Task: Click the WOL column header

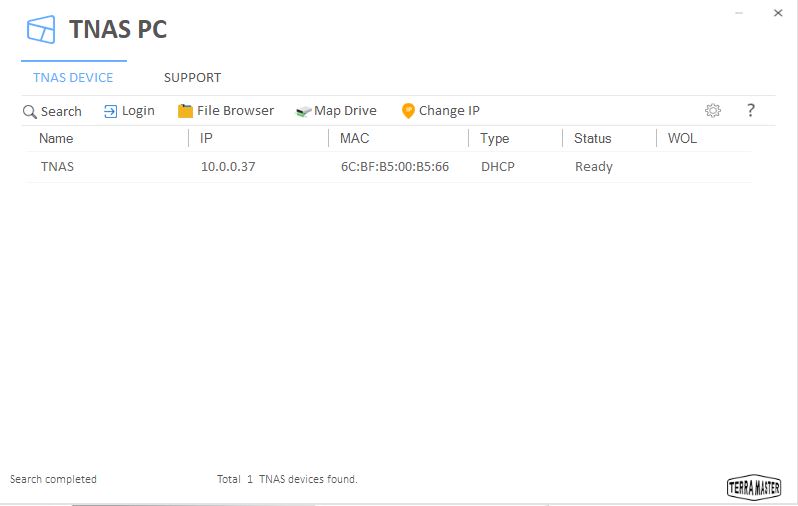Action: (682, 138)
